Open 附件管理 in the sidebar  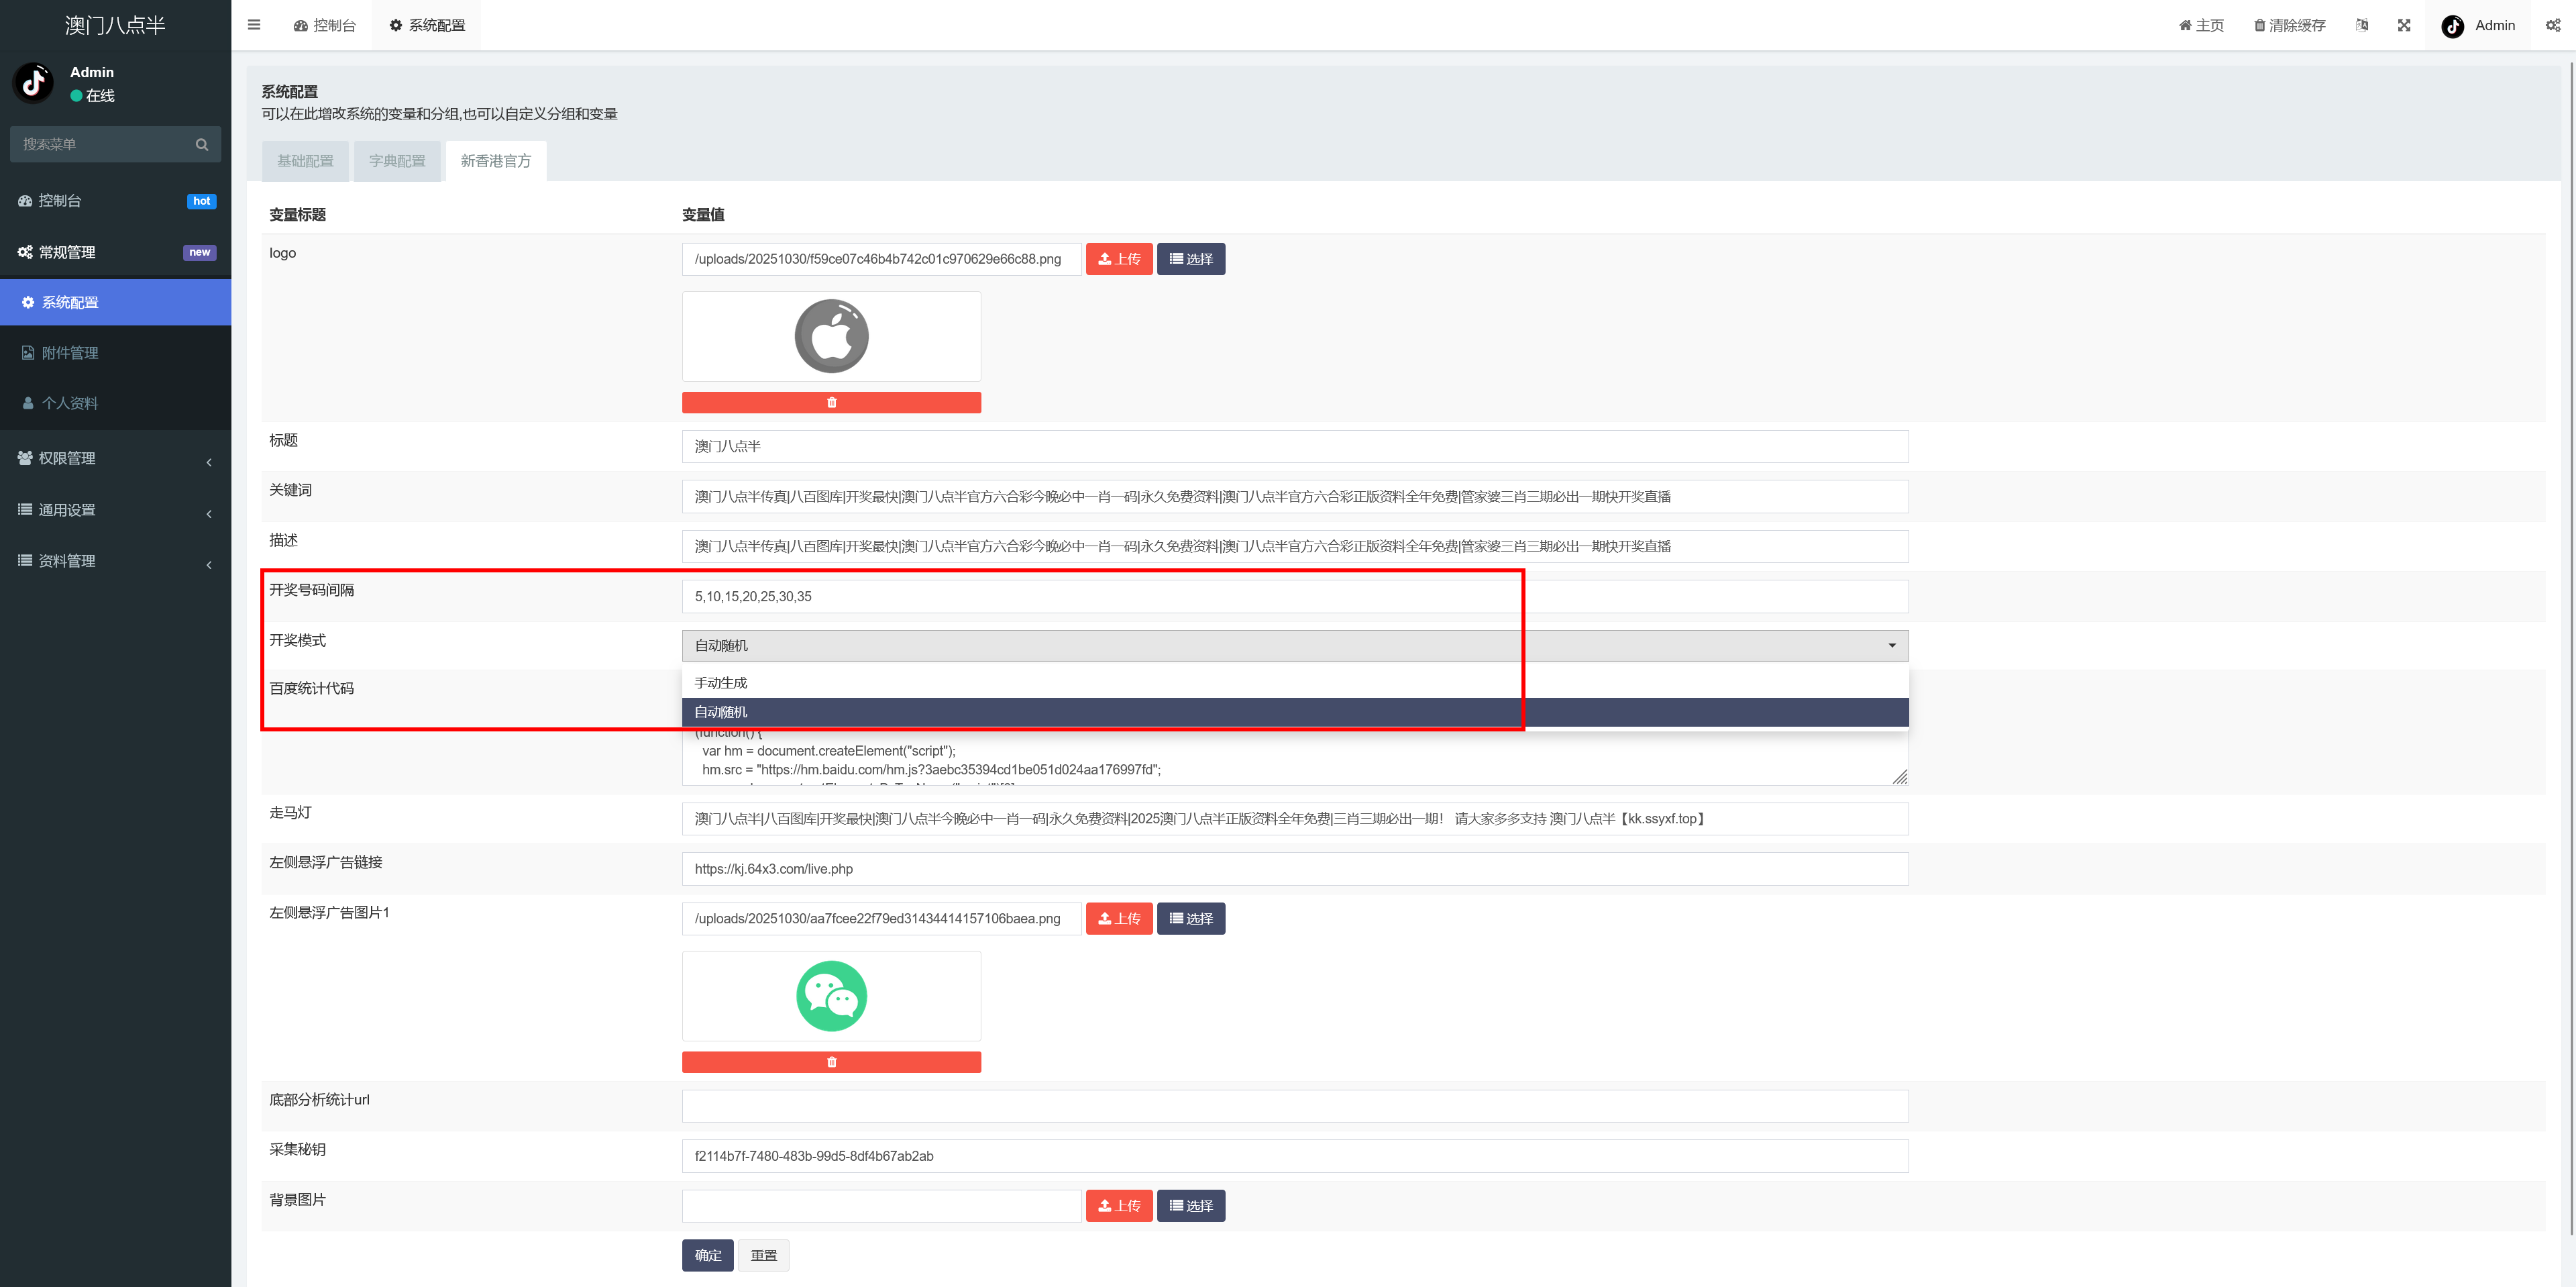pyautogui.click(x=70, y=353)
